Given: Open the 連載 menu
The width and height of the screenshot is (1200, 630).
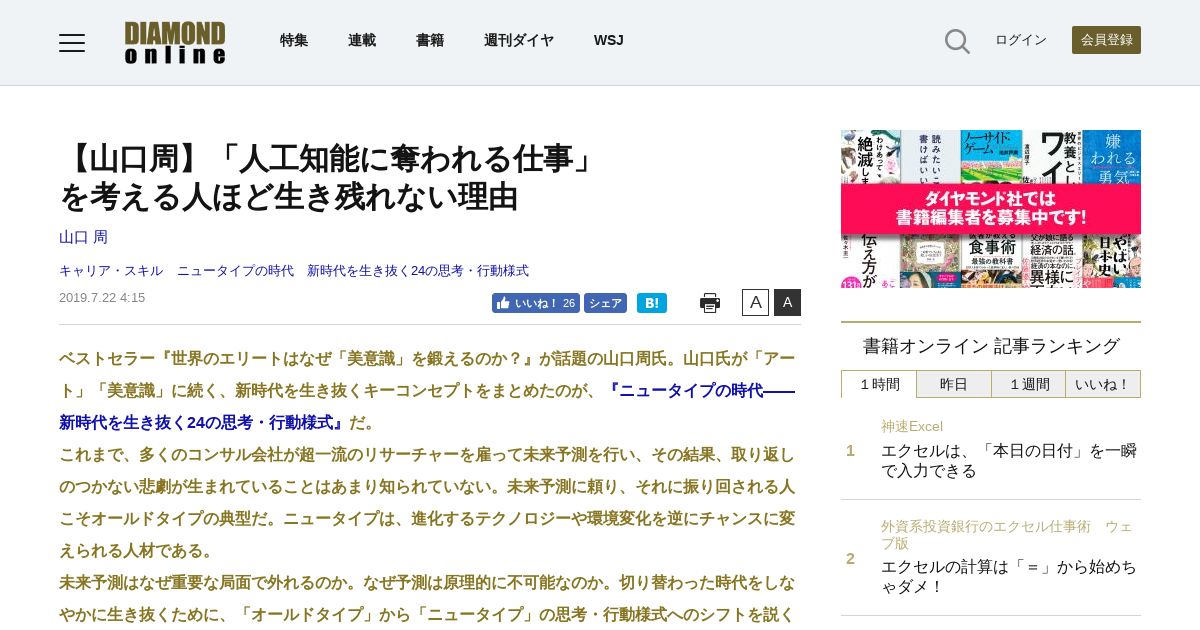Looking at the screenshot, I should coord(362,40).
